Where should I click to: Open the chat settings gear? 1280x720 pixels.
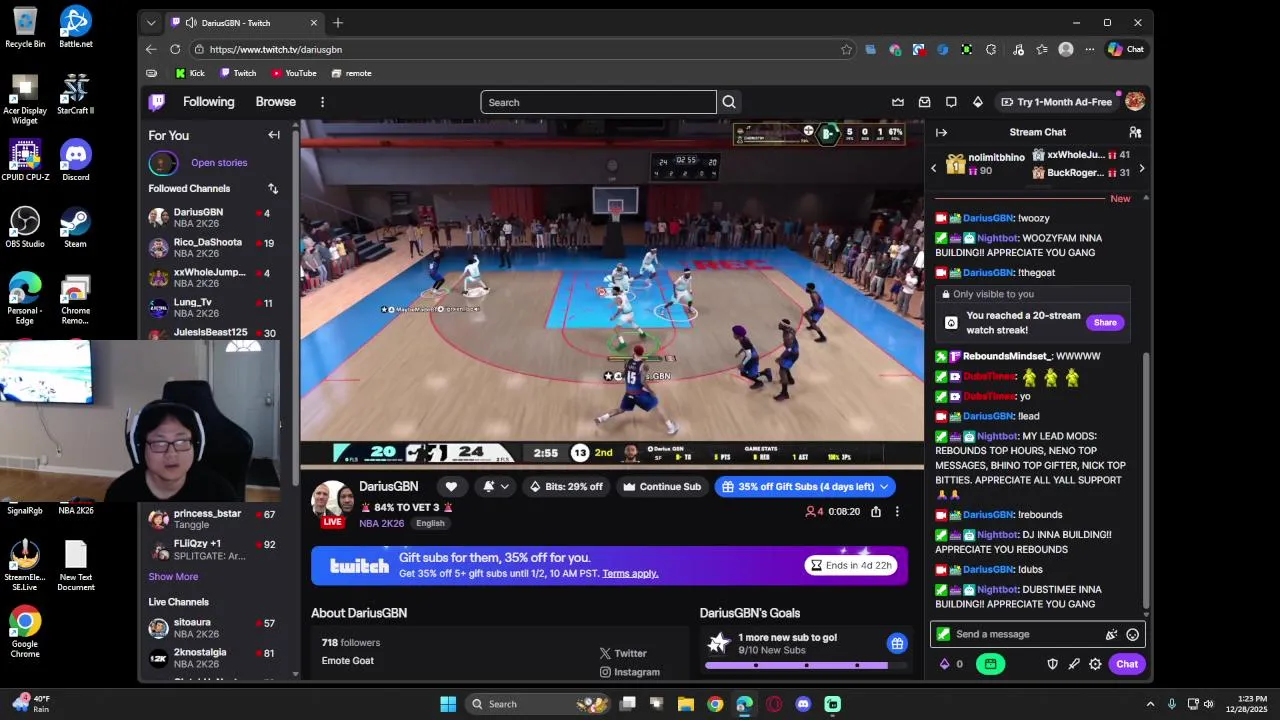point(1095,664)
